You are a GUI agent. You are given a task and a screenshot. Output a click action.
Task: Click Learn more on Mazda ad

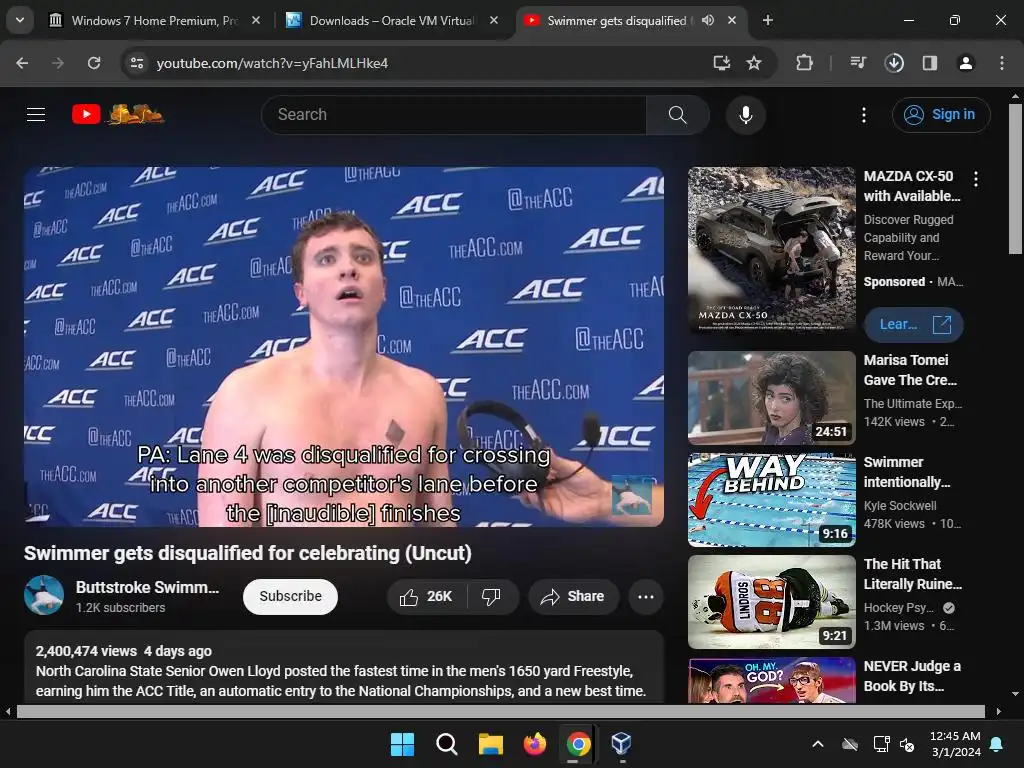point(914,325)
